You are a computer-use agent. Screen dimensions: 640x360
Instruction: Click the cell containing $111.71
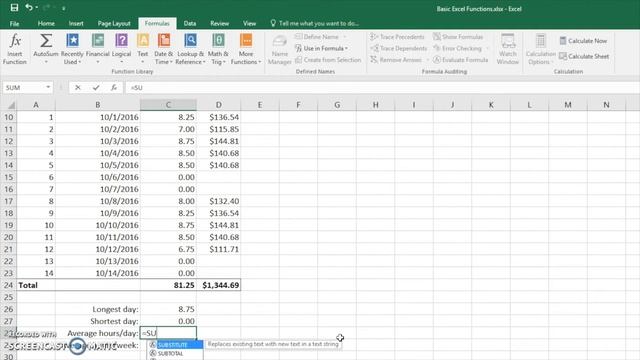(x=219, y=249)
